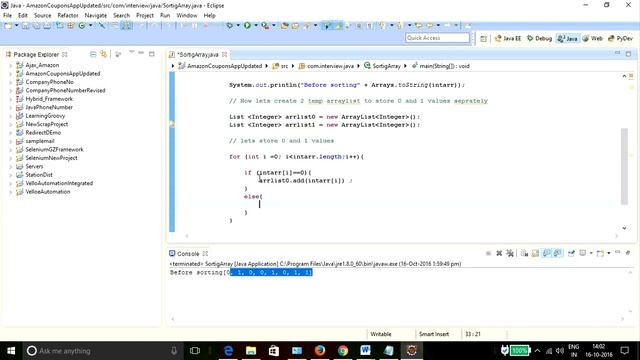
Task: Click the Windows Start button
Action: tap(11, 351)
